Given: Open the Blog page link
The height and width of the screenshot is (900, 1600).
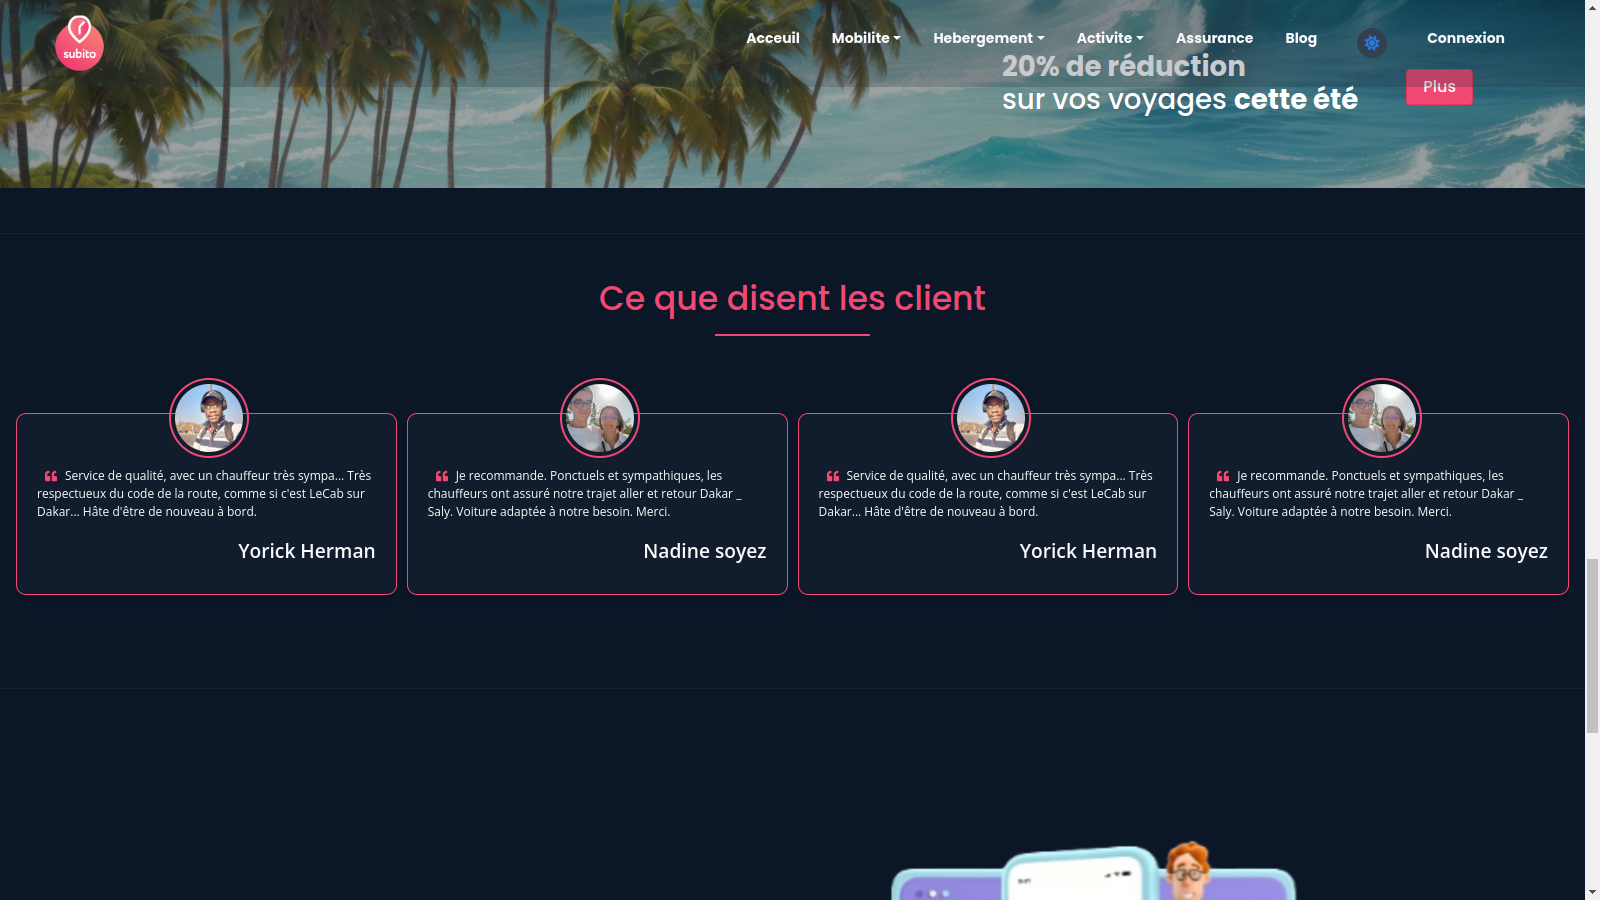Looking at the screenshot, I should coord(1300,38).
